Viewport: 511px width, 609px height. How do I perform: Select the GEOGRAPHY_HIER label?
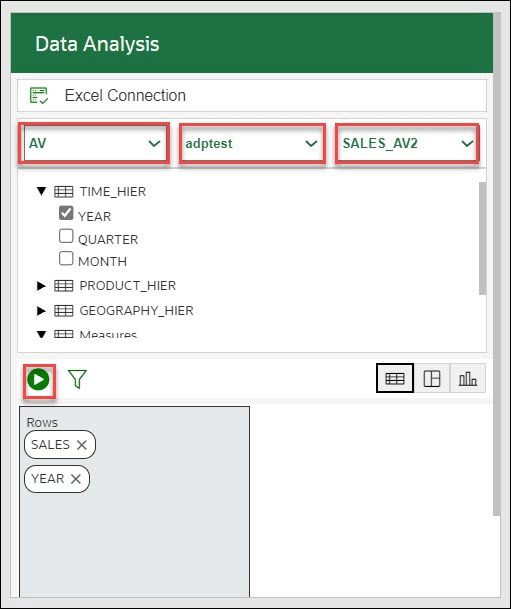136,311
